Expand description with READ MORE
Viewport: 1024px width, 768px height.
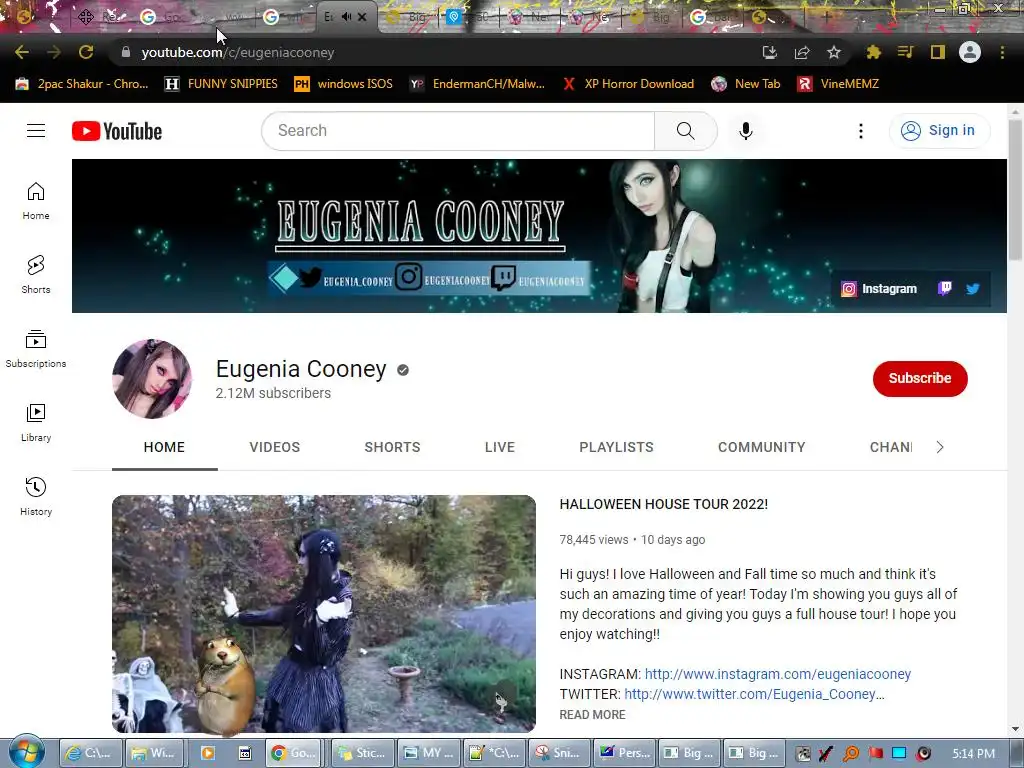(x=592, y=714)
